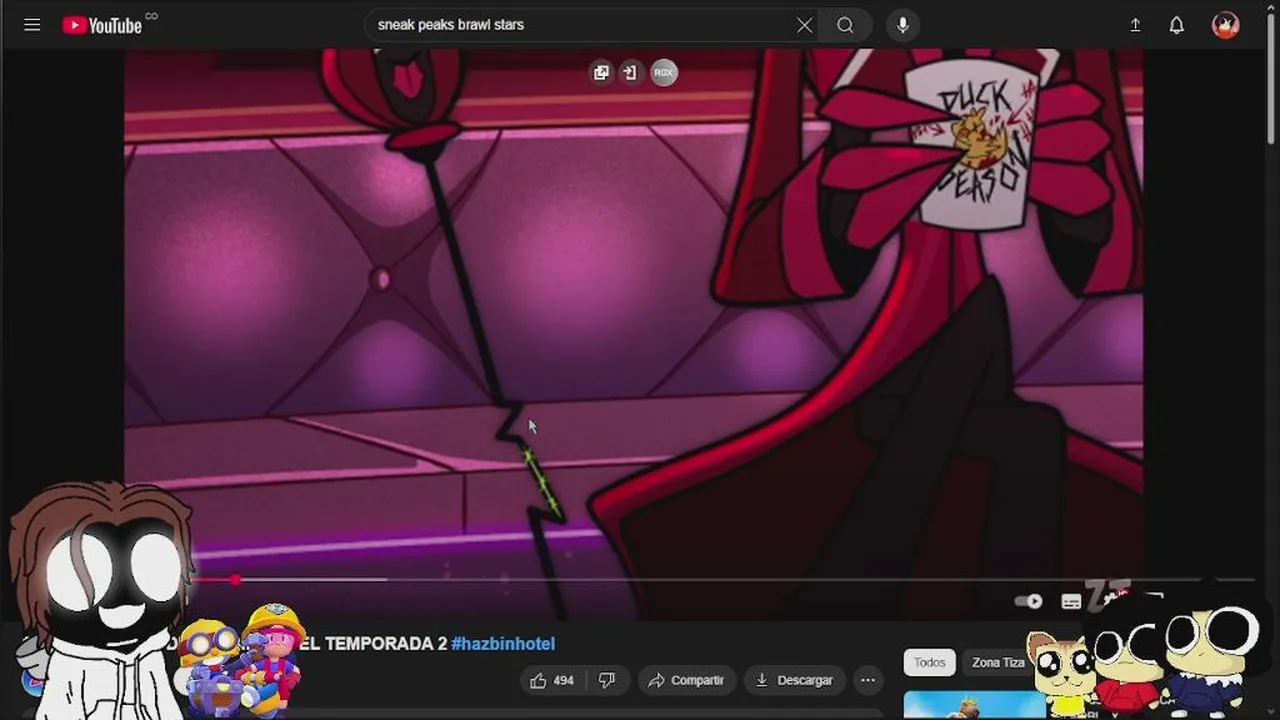Run search with magnifying glass button
Viewport: 1280px width, 720px height.
point(845,25)
